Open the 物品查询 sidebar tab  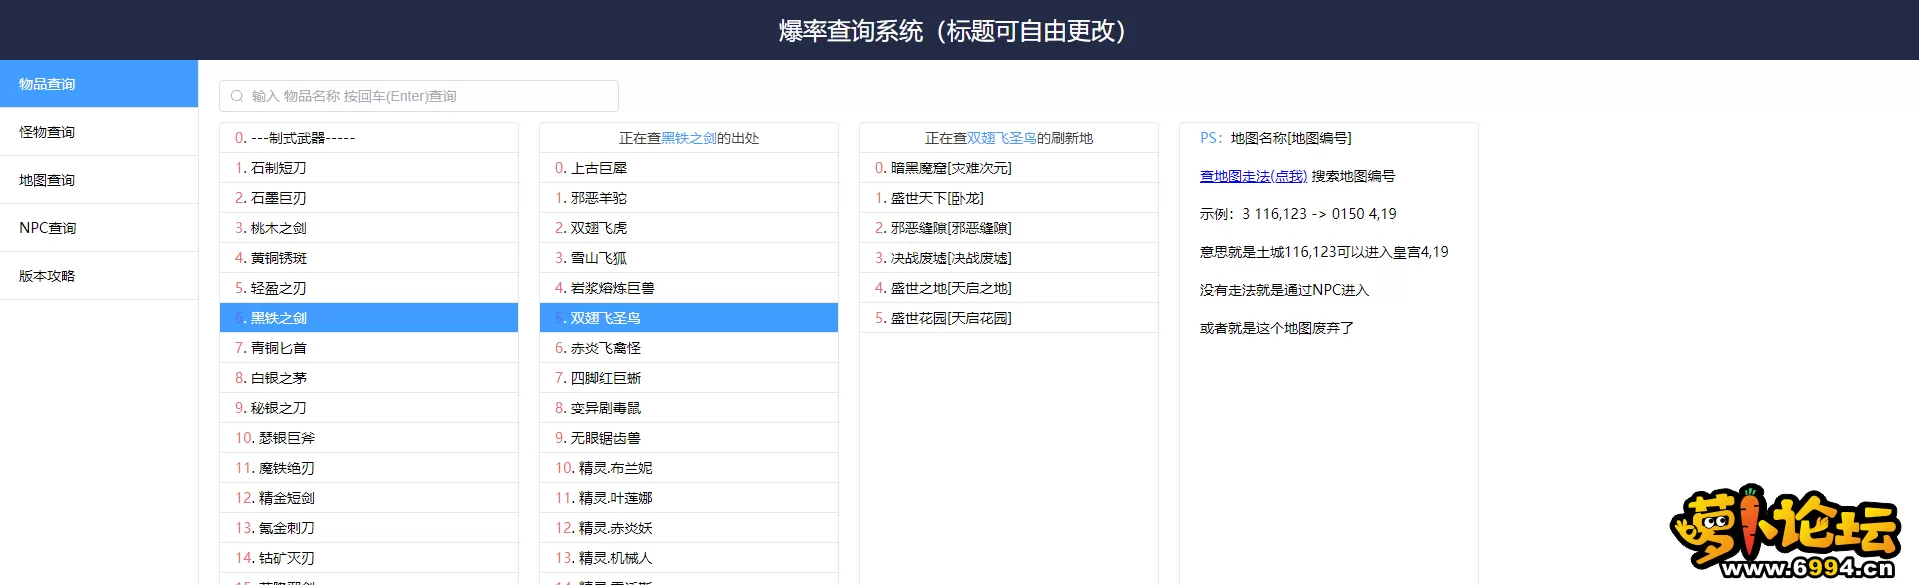pyautogui.click(x=98, y=84)
